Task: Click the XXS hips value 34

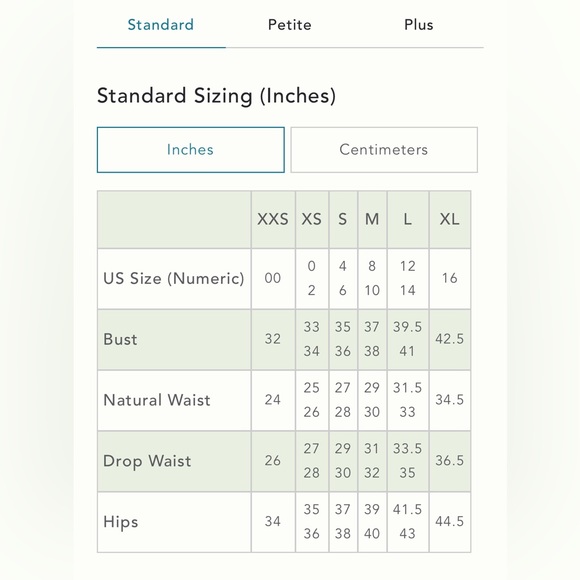Action: [273, 522]
